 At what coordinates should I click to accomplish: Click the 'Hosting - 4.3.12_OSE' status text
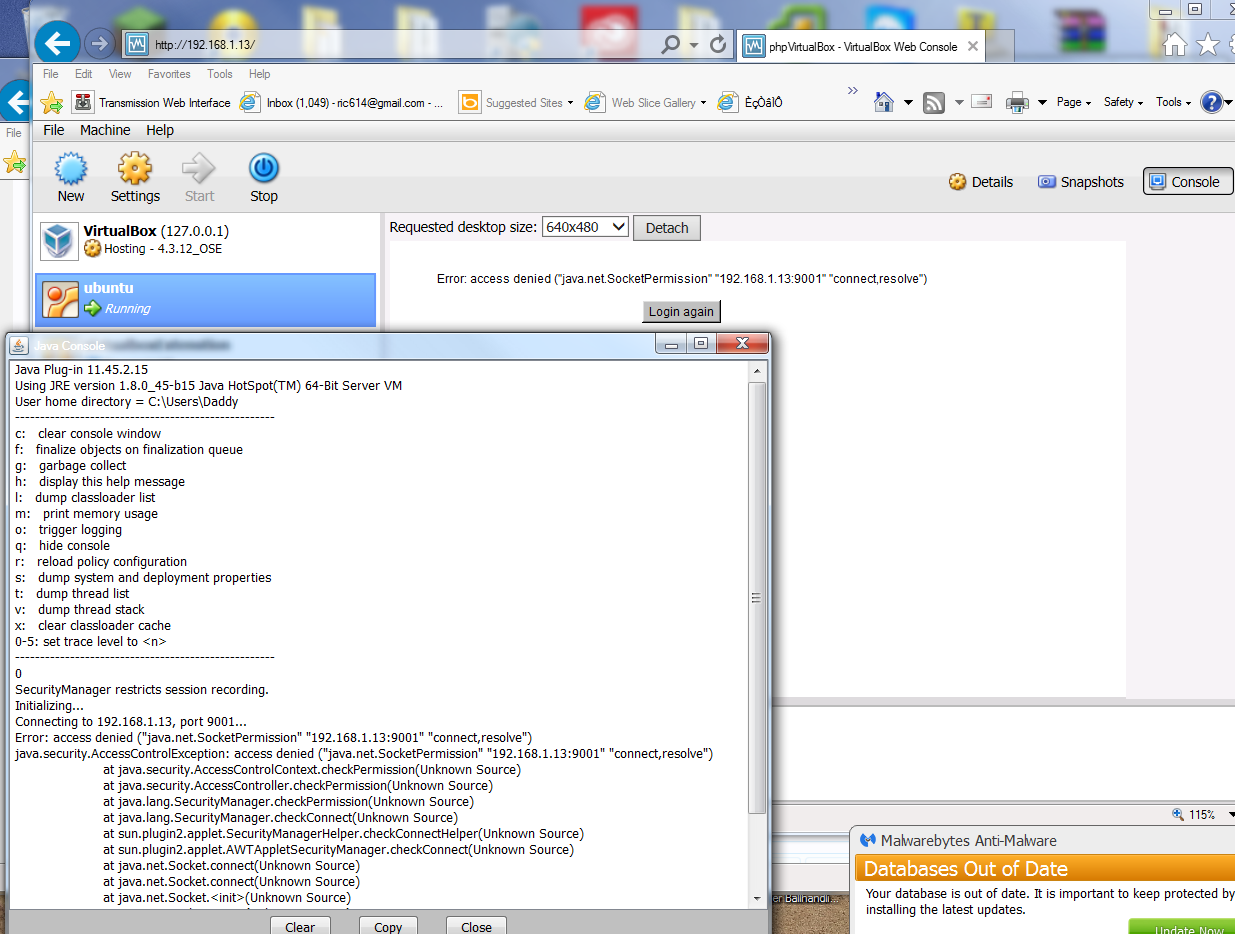click(x=163, y=249)
